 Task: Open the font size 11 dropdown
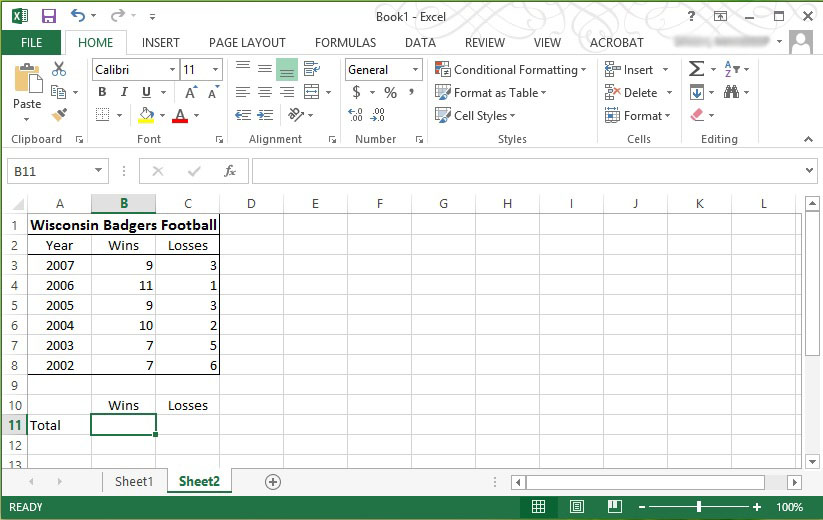[215, 69]
